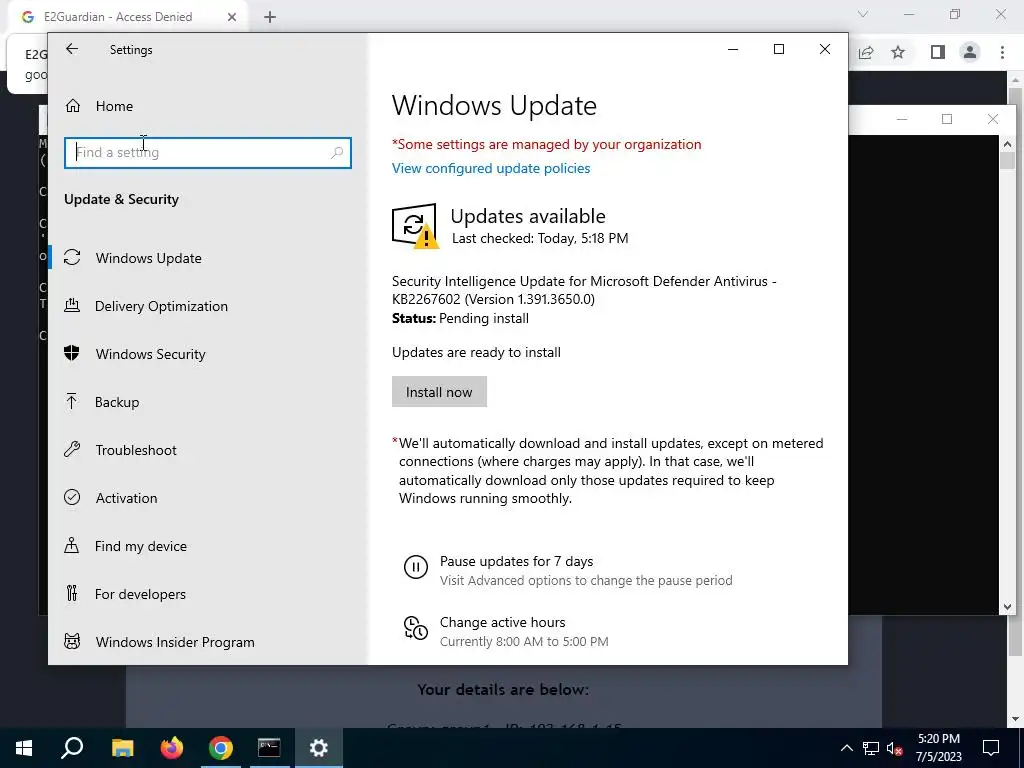Click 'Currently 8:00 AM to 5:00 PM' text
1024x768 pixels.
point(524,641)
